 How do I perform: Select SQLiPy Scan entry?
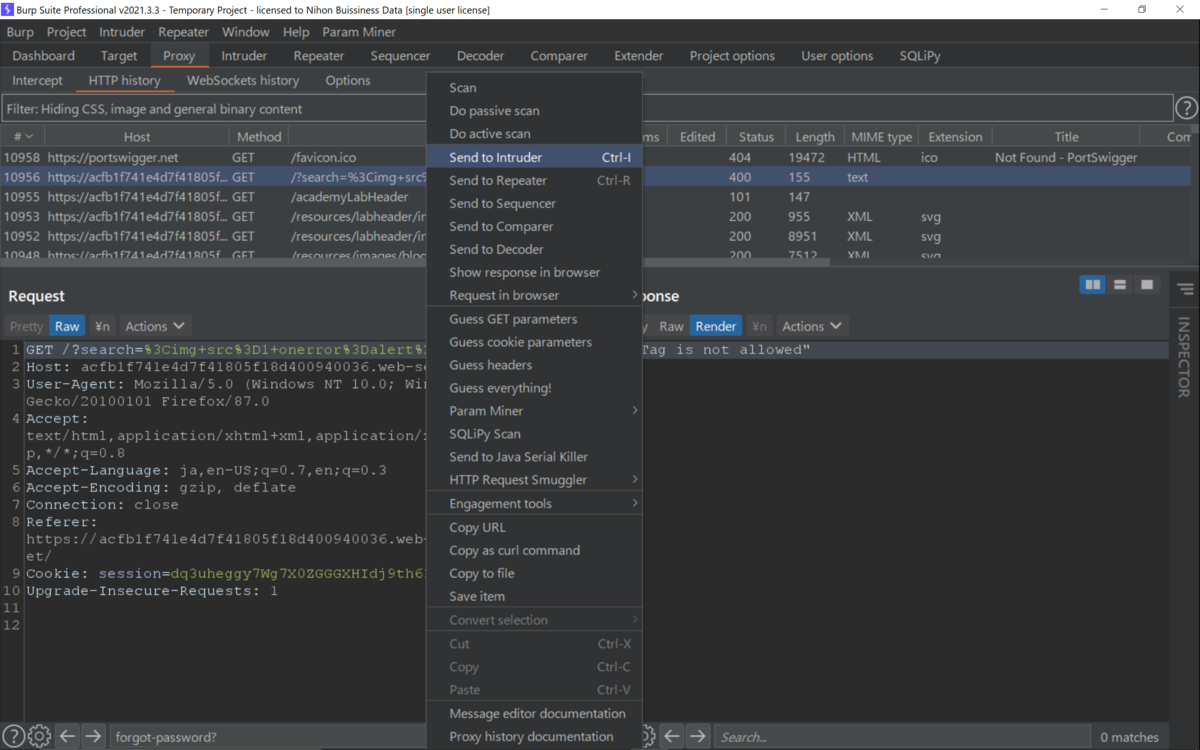point(534,434)
